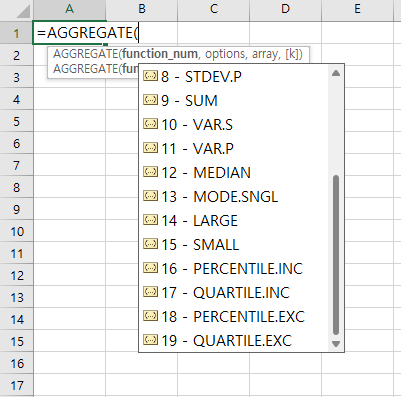Click the icon beside 12 - MEDIAN
The height and width of the screenshot is (397, 401).
150,172
